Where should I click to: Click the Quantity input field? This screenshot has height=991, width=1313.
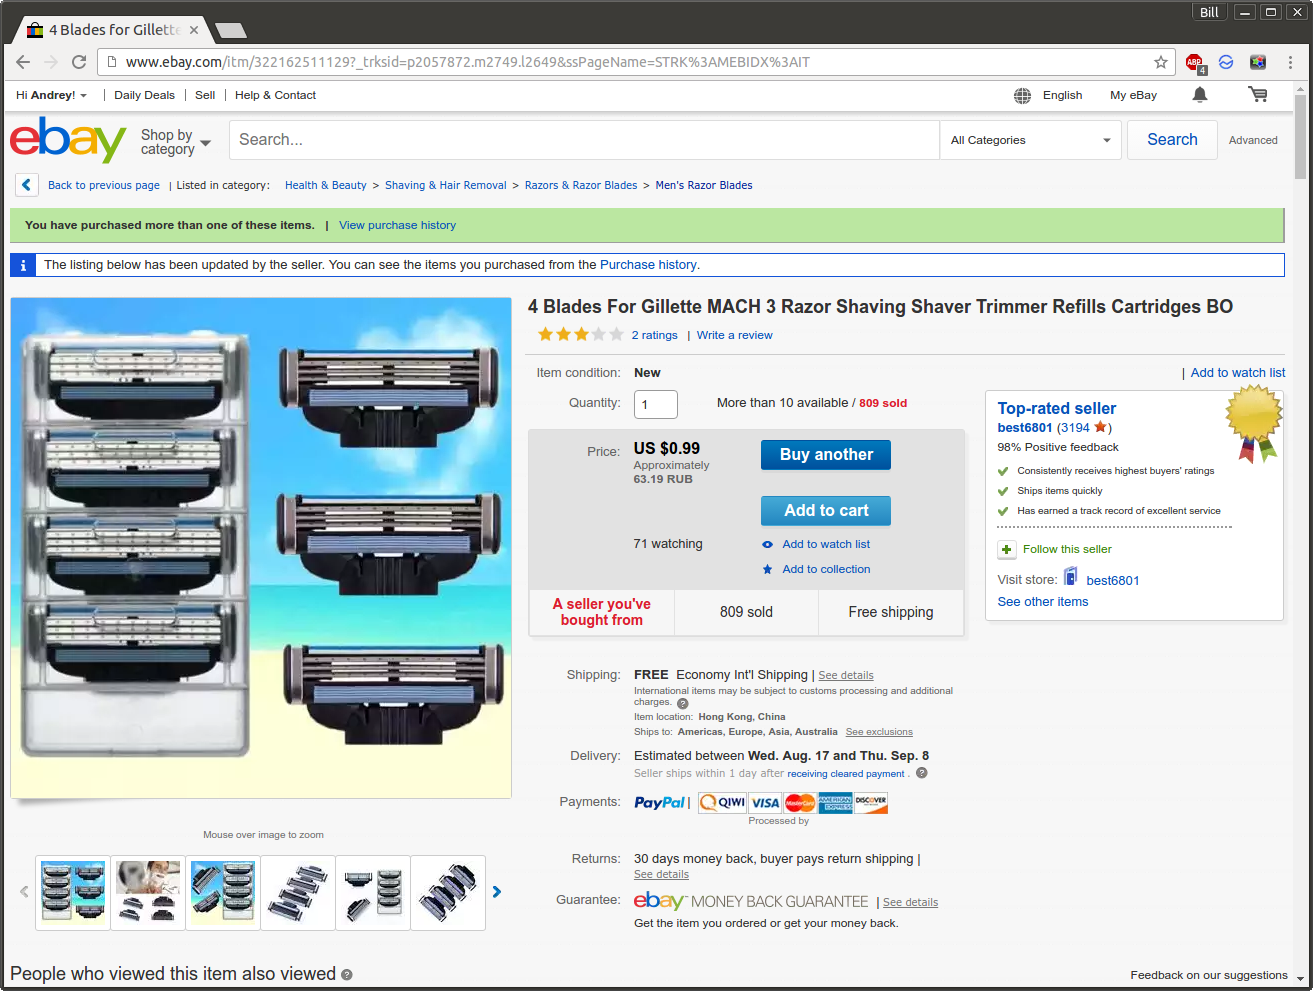coord(655,404)
